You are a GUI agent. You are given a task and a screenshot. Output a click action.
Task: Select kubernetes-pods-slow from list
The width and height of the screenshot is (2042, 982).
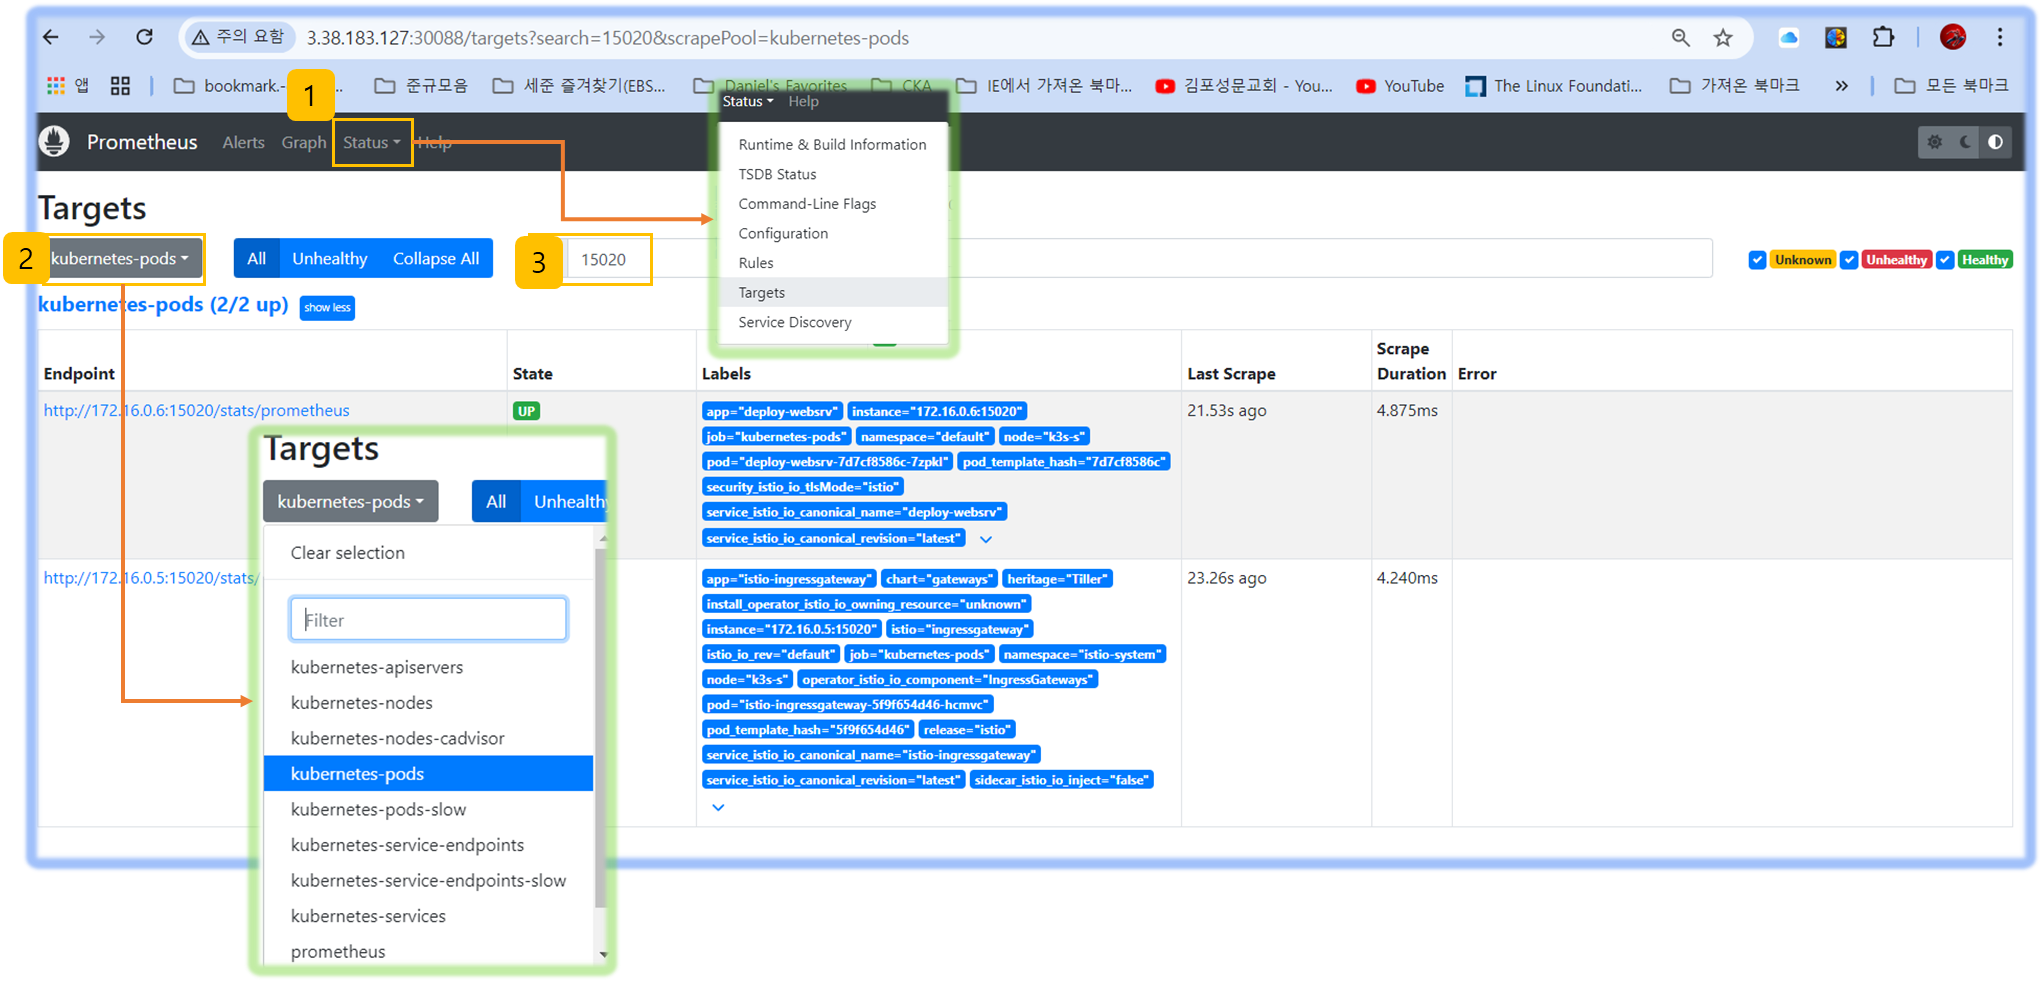428,809
